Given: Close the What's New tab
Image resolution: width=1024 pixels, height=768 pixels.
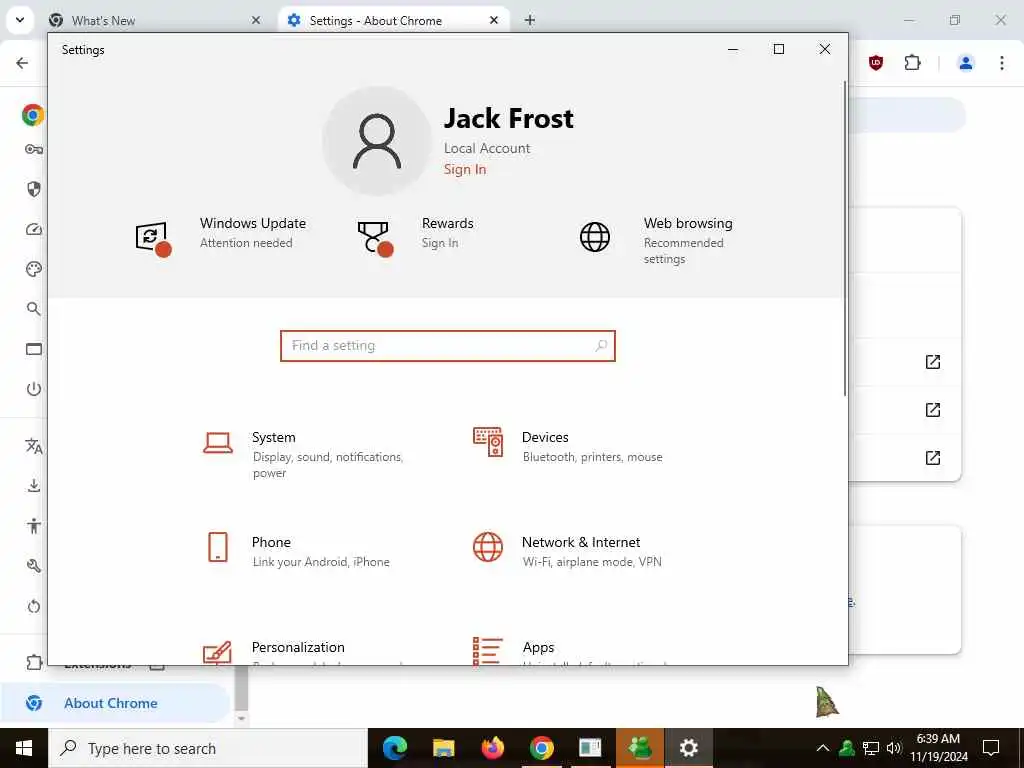Looking at the screenshot, I should click(x=256, y=20).
